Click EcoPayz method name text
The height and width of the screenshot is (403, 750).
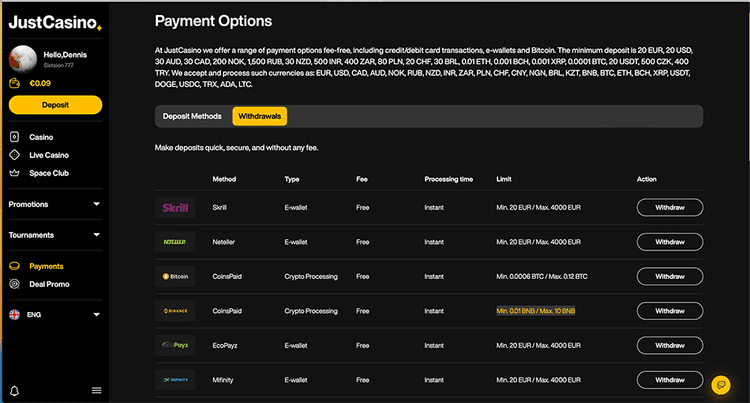[225, 345]
